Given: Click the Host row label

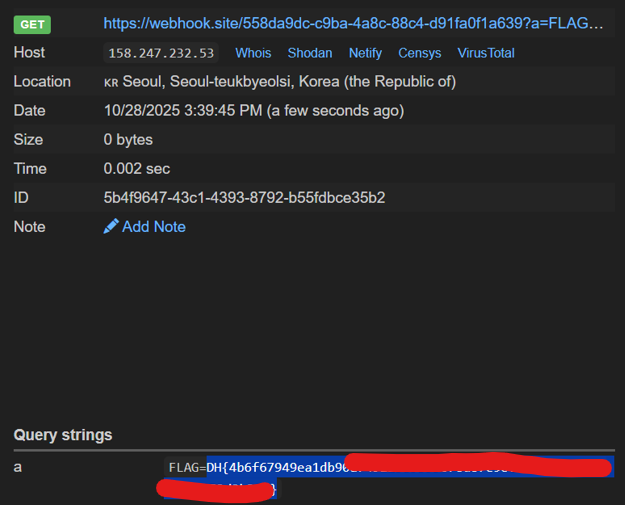Looking at the screenshot, I should 29,52.
